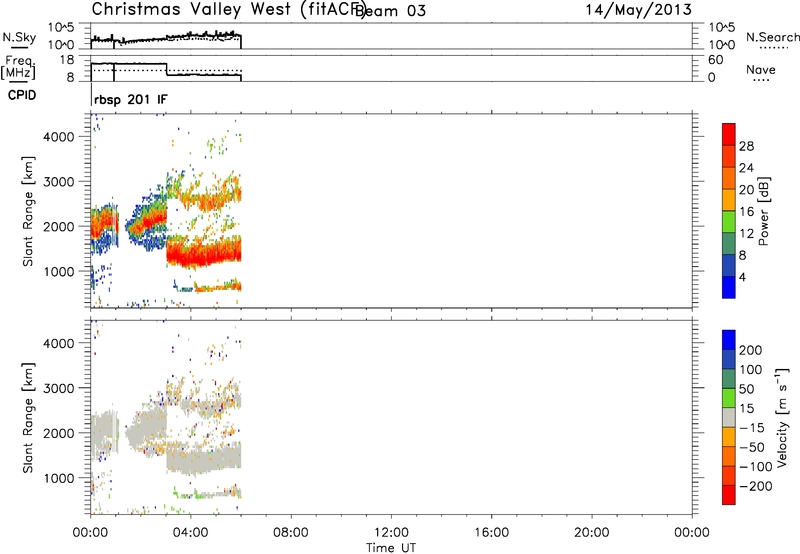Select the "Velocity [m s-1]" color bar title
Image resolution: width=800 pixels, height=554 pixels.
point(782,418)
